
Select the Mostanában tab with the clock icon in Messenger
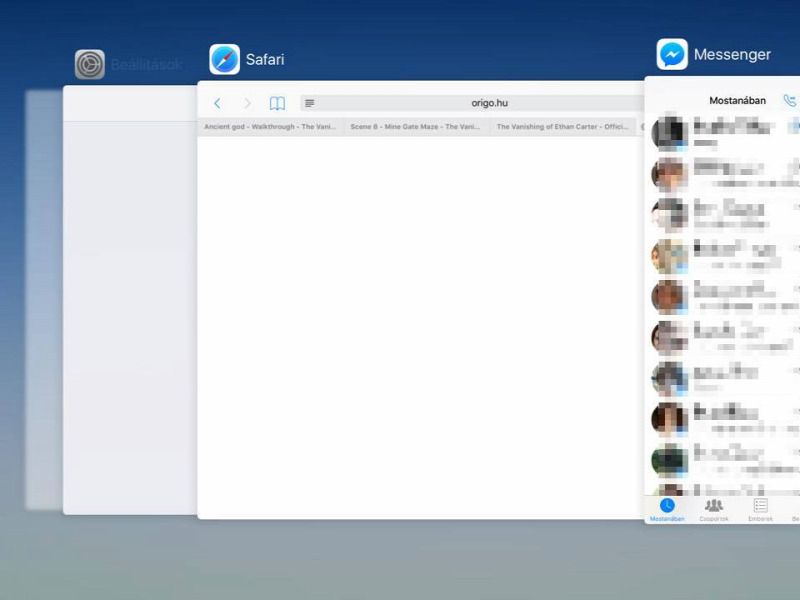667,510
